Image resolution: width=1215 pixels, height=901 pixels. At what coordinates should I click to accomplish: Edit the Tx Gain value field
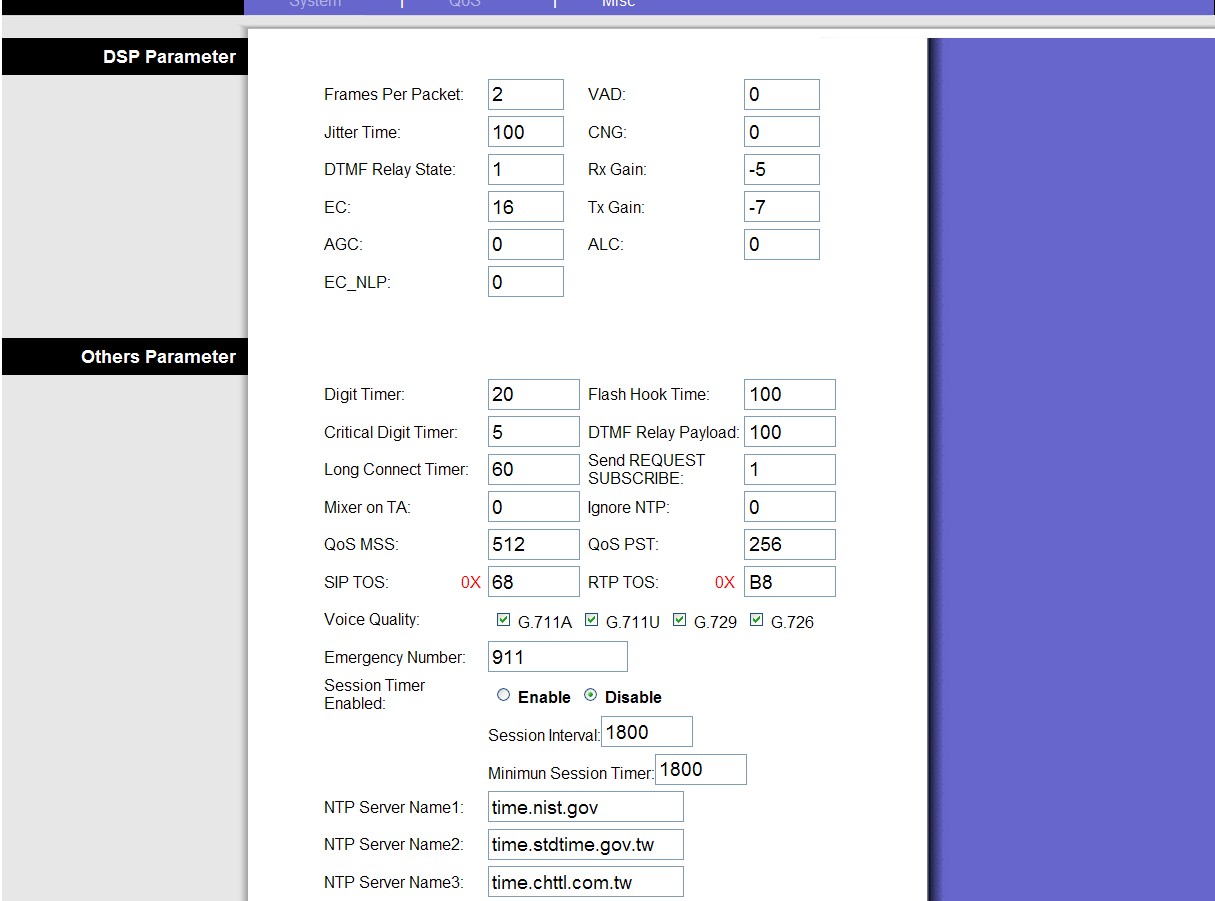click(x=782, y=207)
